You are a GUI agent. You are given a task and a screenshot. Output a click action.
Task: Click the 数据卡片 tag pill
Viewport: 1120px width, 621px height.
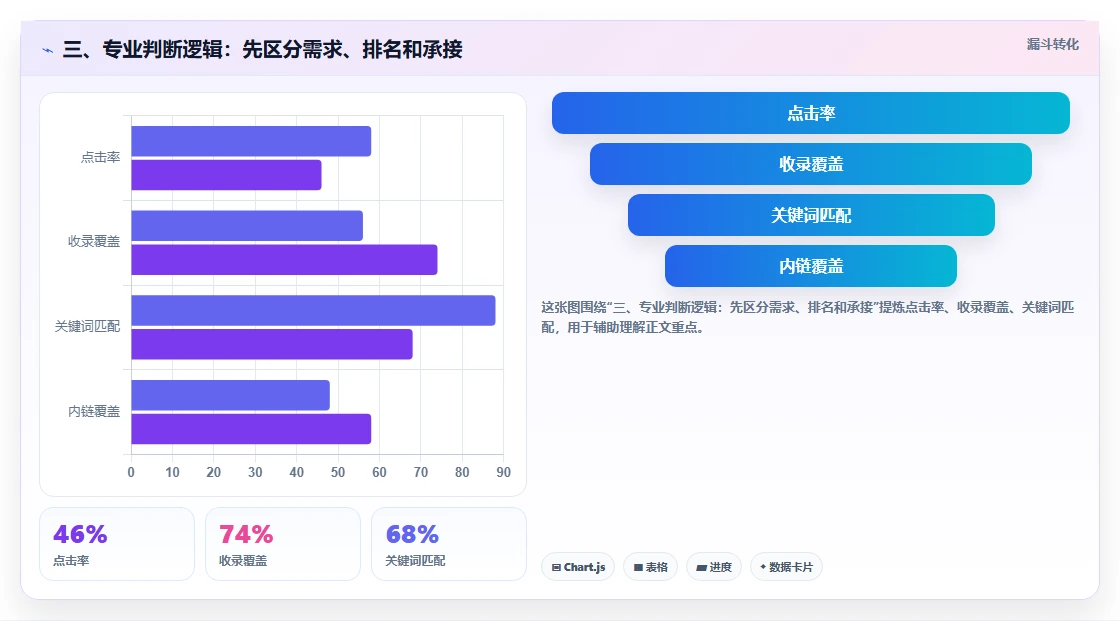(786, 567)
